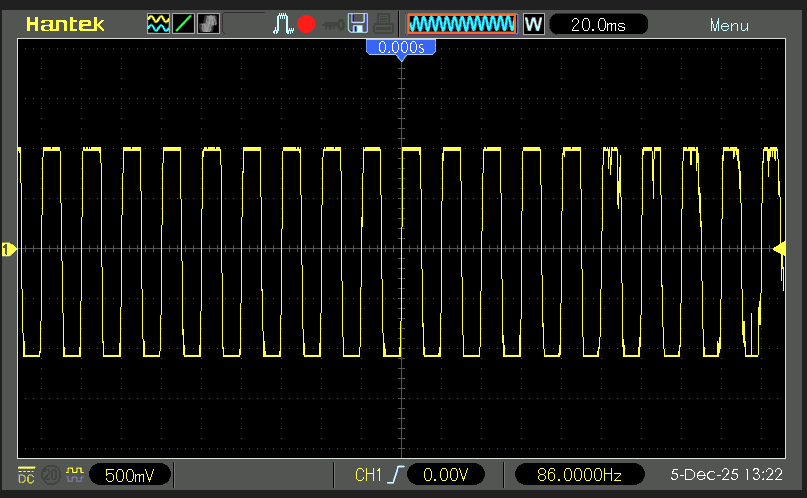
Task: Select the 500mV vertical scale readout
Action: tap(130, 474)
